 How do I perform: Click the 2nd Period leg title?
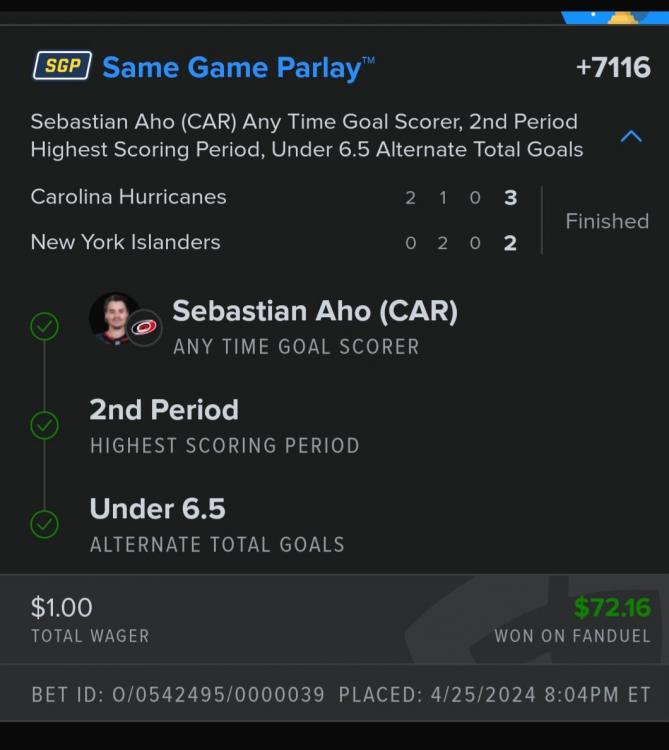click(x=164, y=410)
